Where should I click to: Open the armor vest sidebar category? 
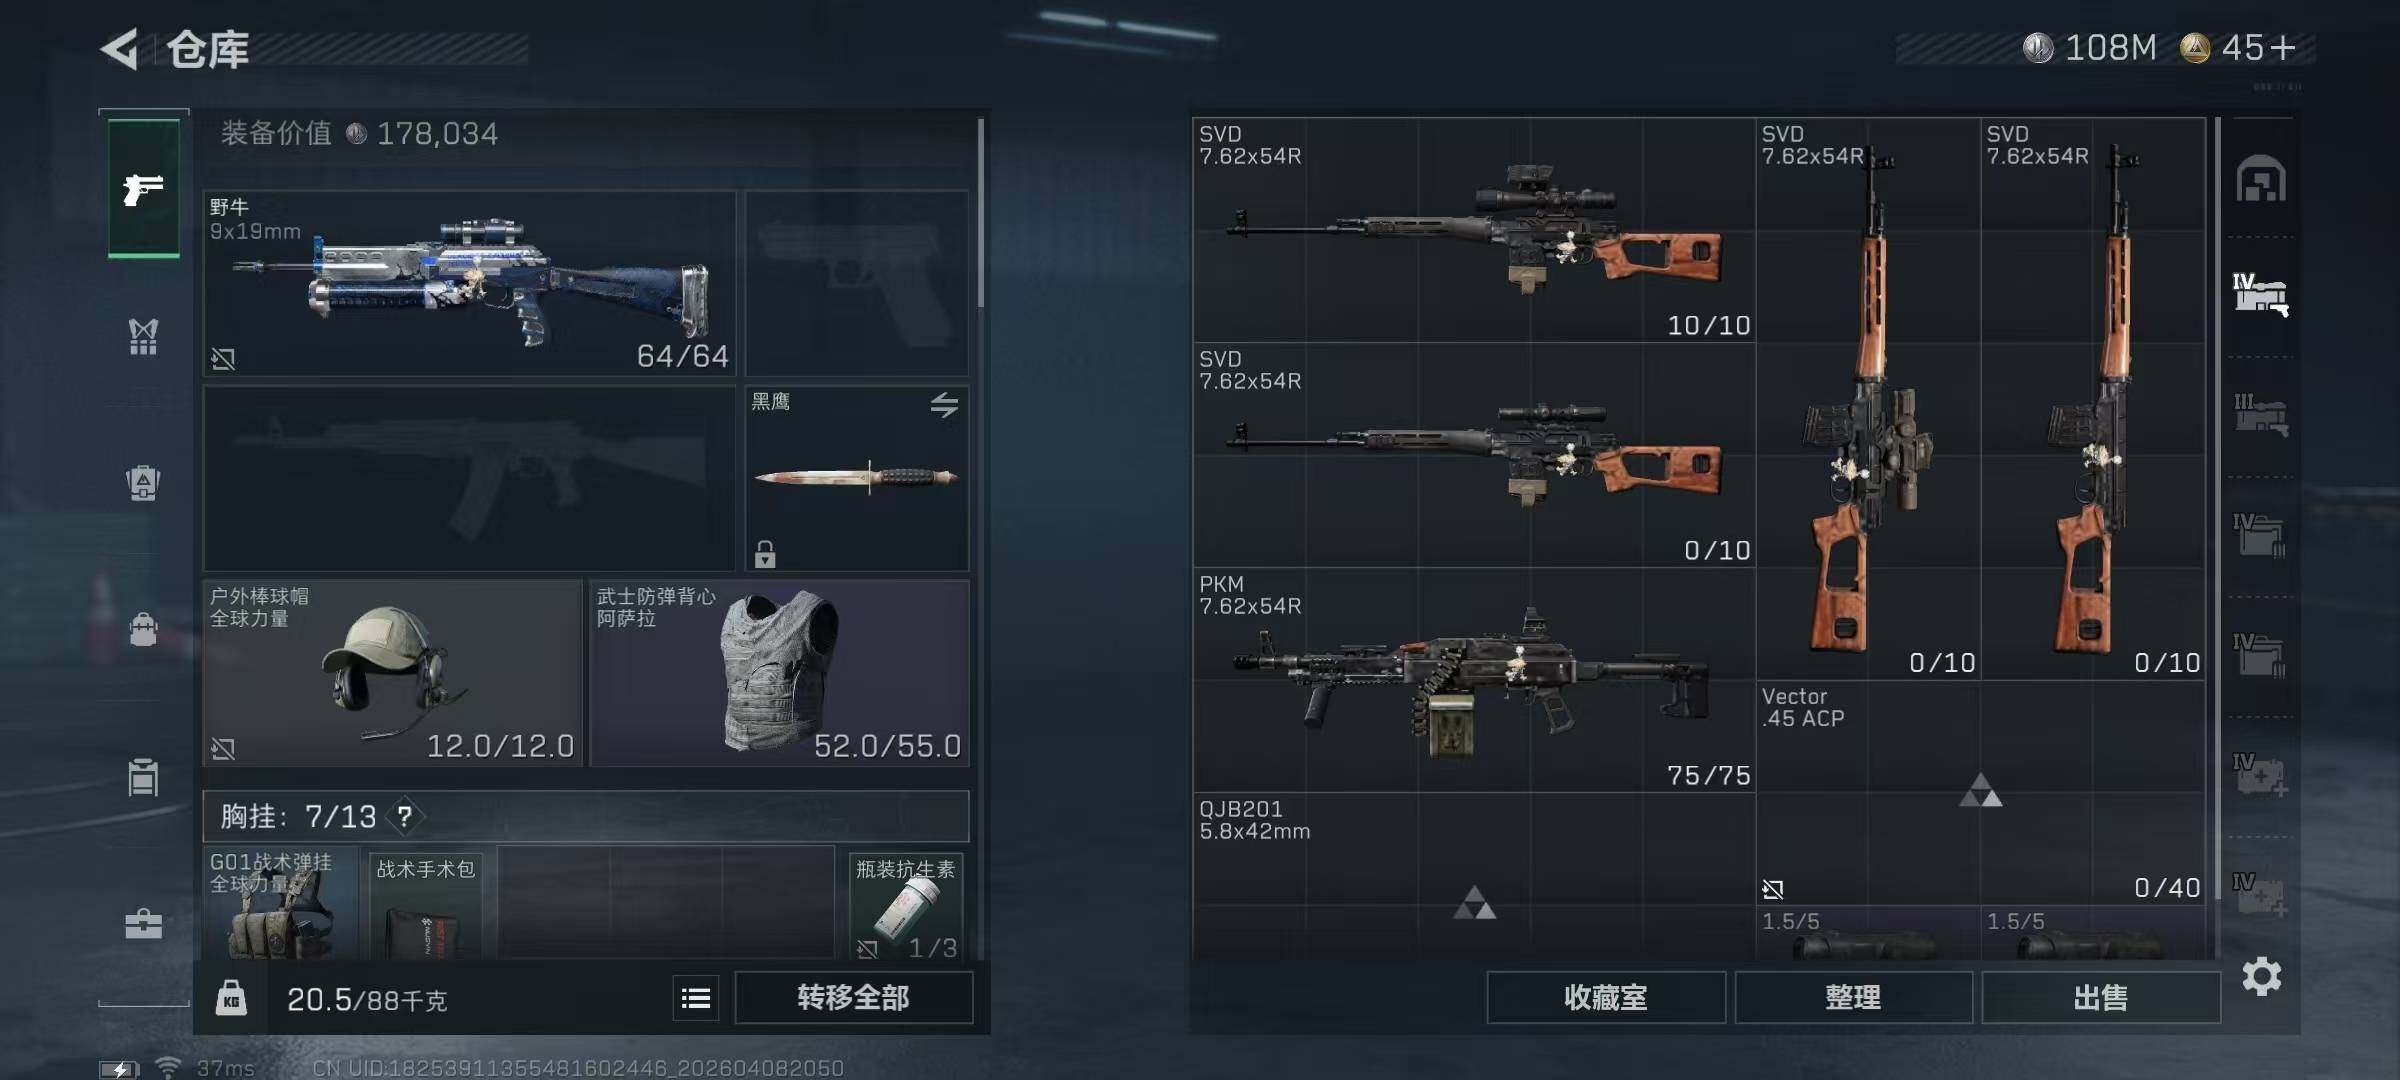(144, 337)
